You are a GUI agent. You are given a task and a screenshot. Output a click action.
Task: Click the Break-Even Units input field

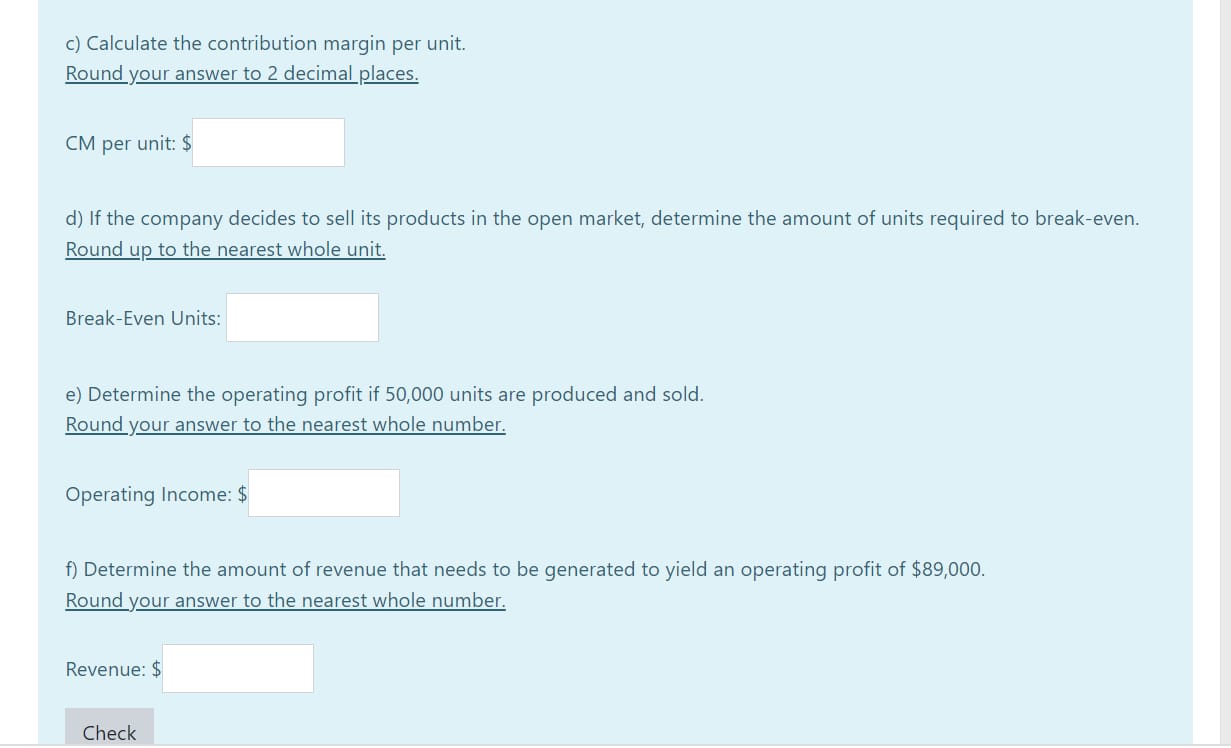(x=302, y=317)
